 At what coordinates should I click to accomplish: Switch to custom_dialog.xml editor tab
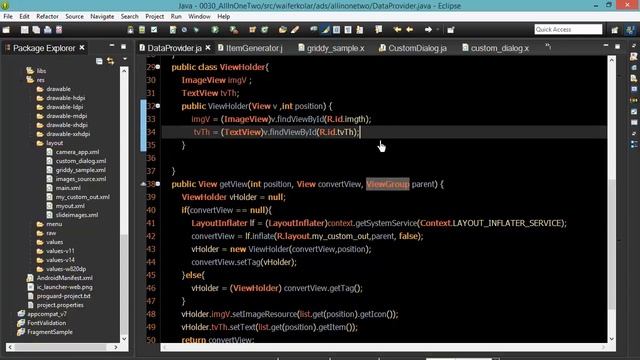point(495,48)
